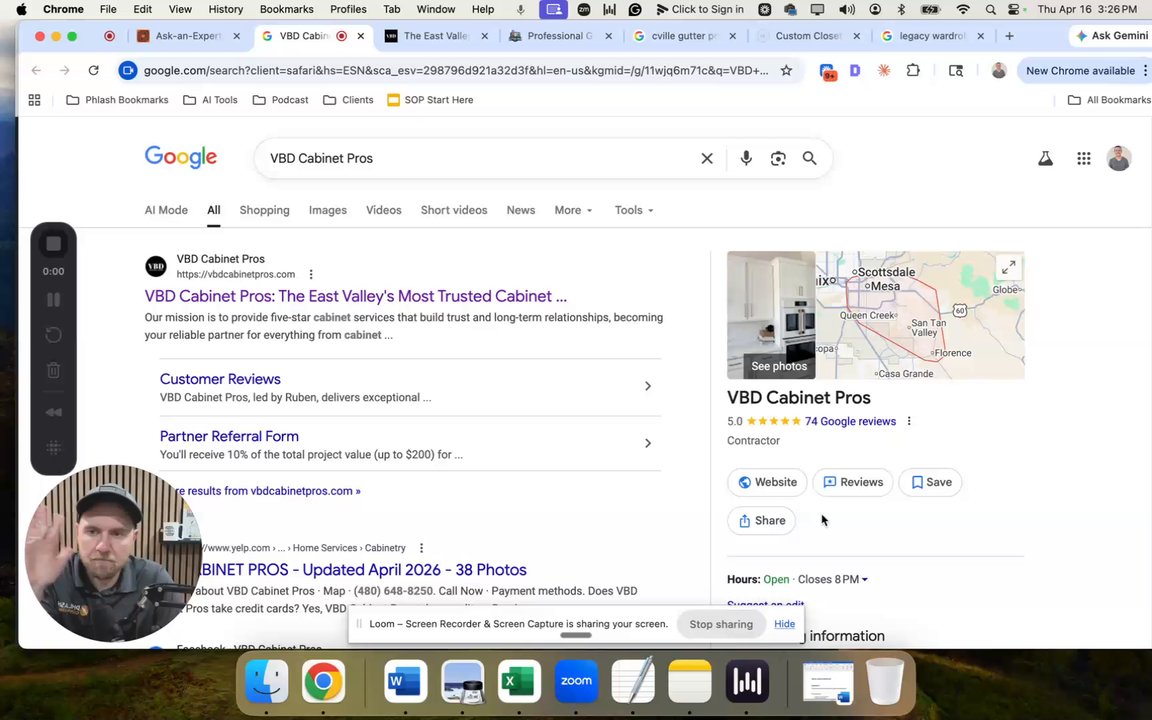
Task: Open Finder from the dock
Action: pyautogui.click(x=266, y=681)
